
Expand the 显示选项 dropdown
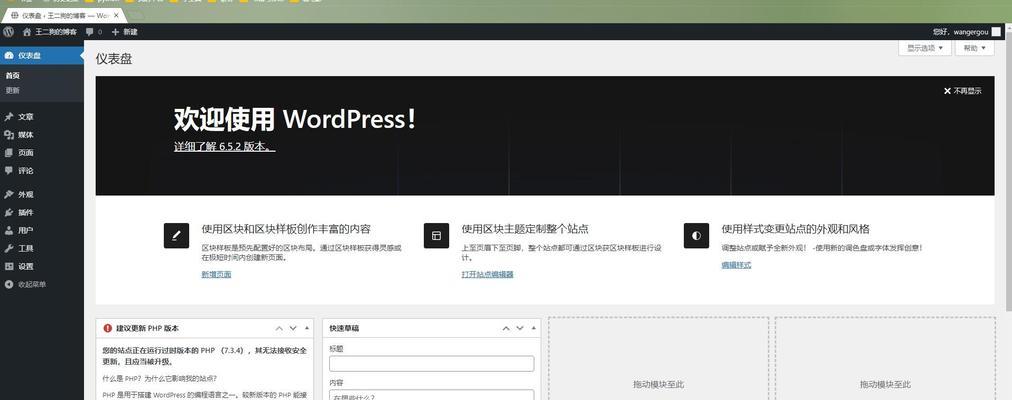click(925, 48)
